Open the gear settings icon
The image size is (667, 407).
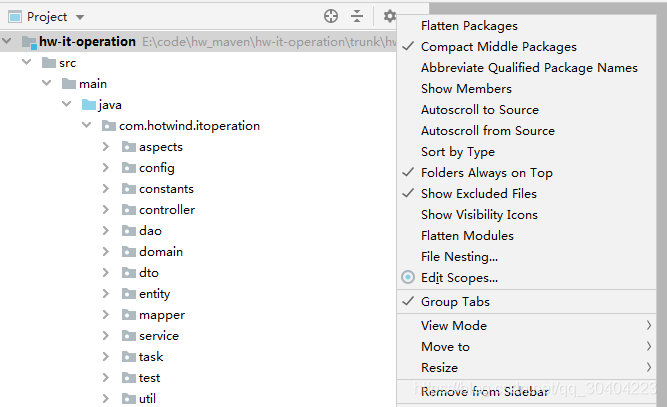[389, 16]
